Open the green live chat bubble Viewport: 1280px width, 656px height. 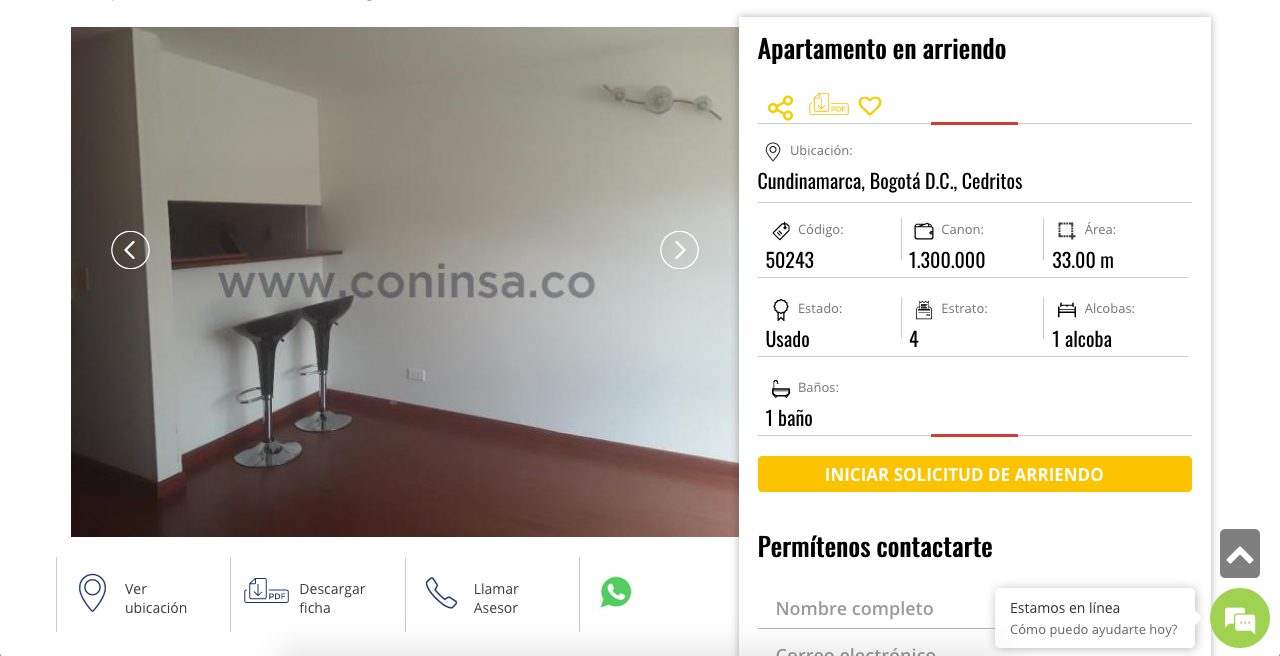[x=1240, y=618]
